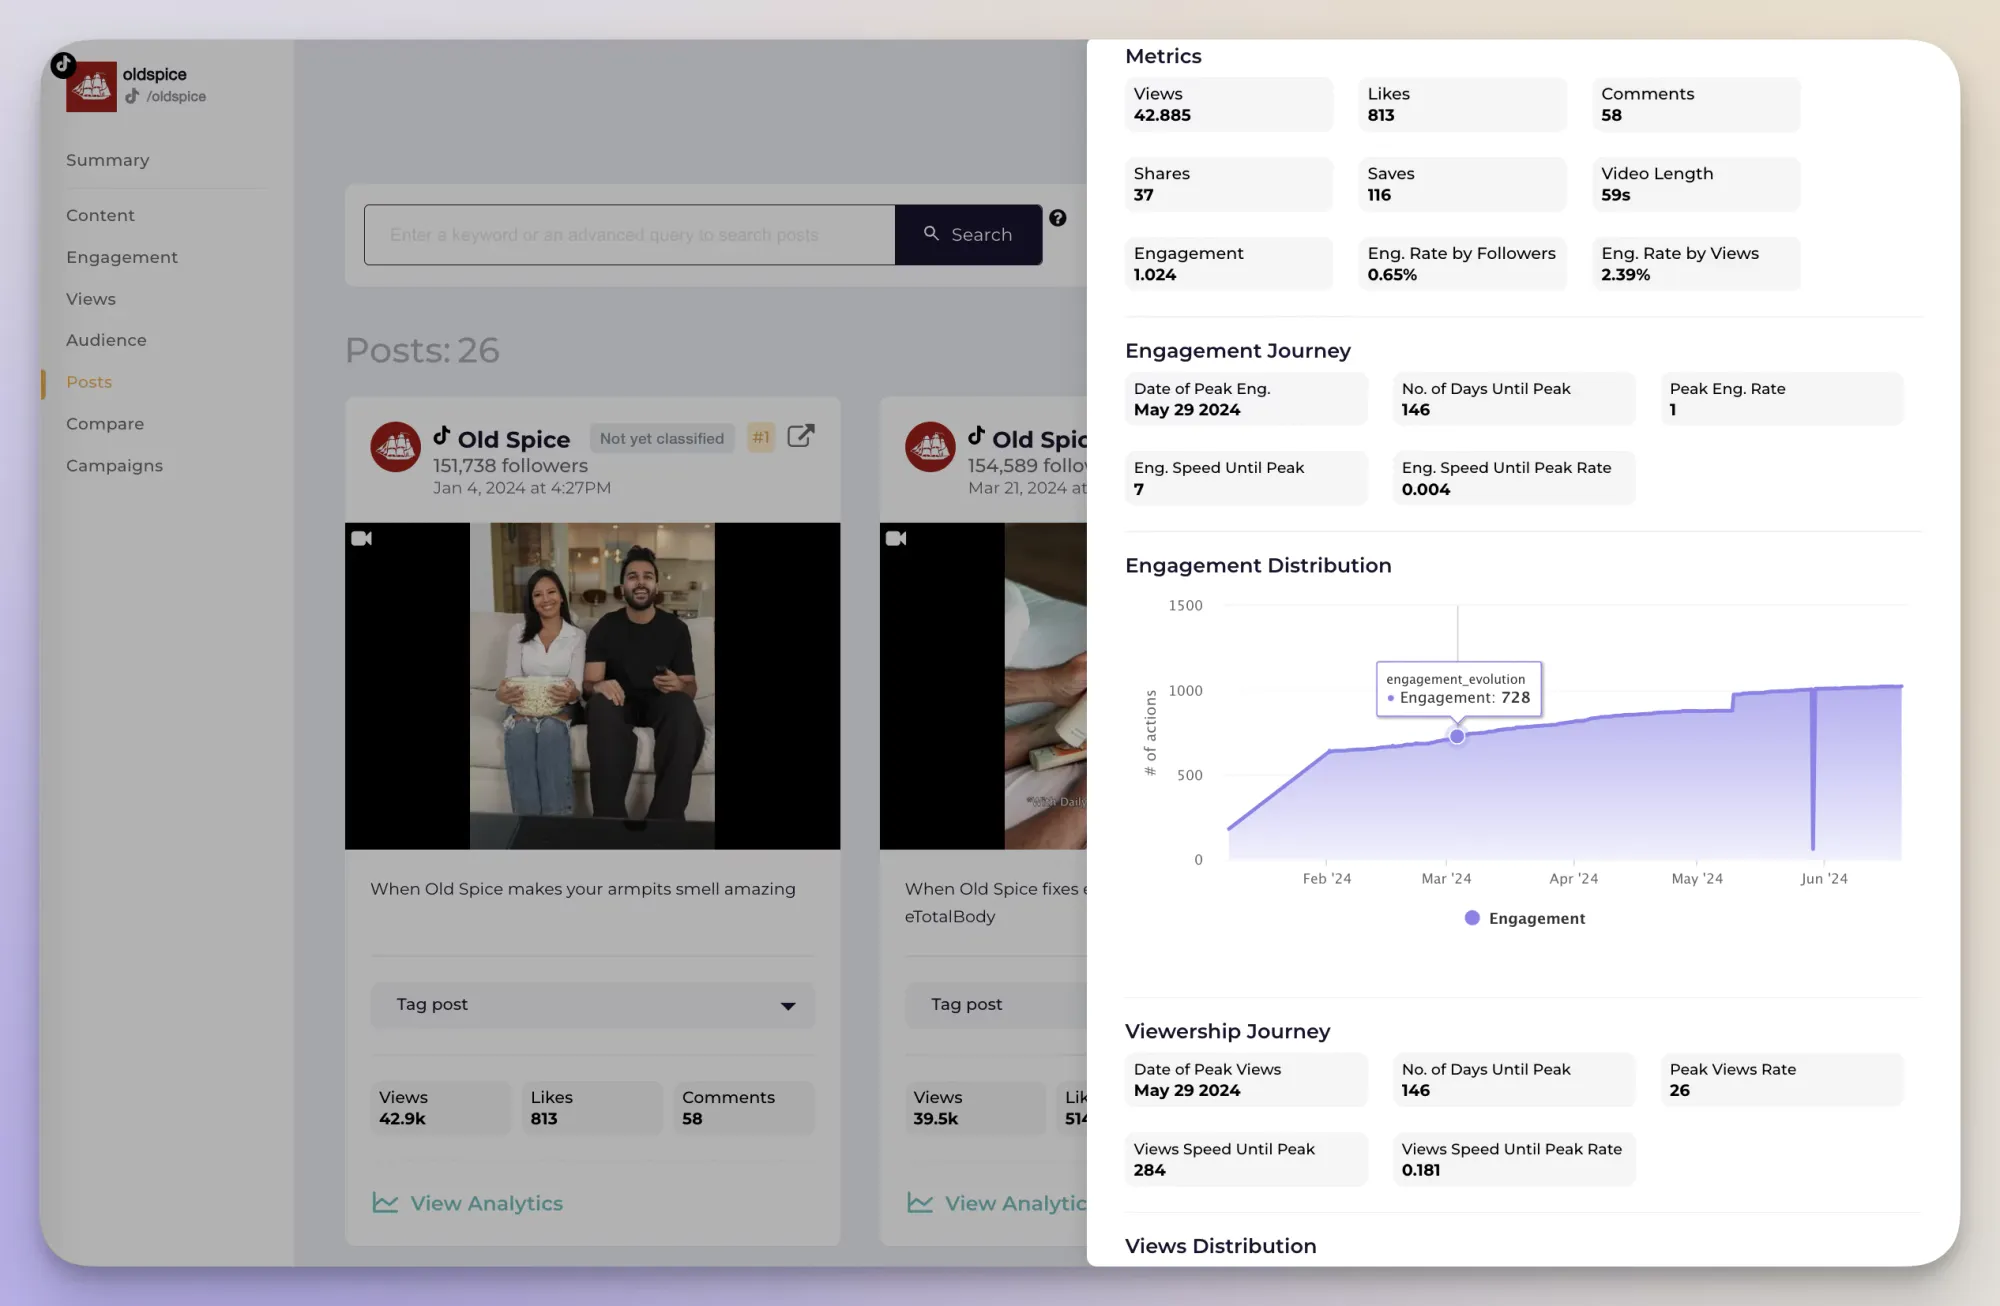Screen dimensions: 2000x1306
Task: Click the Video Length 59s card
Action: (1696, 184)
